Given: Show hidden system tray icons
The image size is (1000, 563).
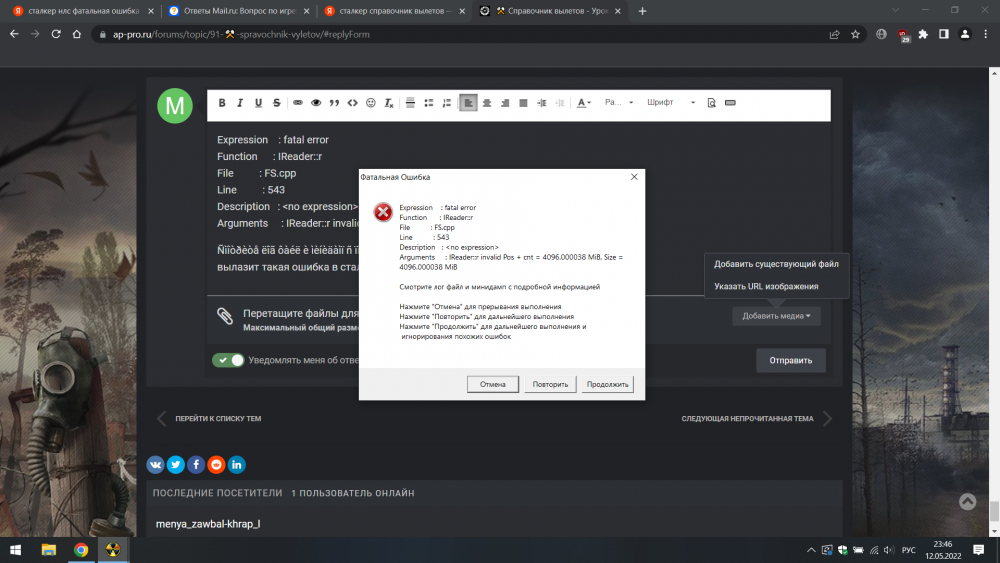Looking at the screenshot, I should pos(811,550).
